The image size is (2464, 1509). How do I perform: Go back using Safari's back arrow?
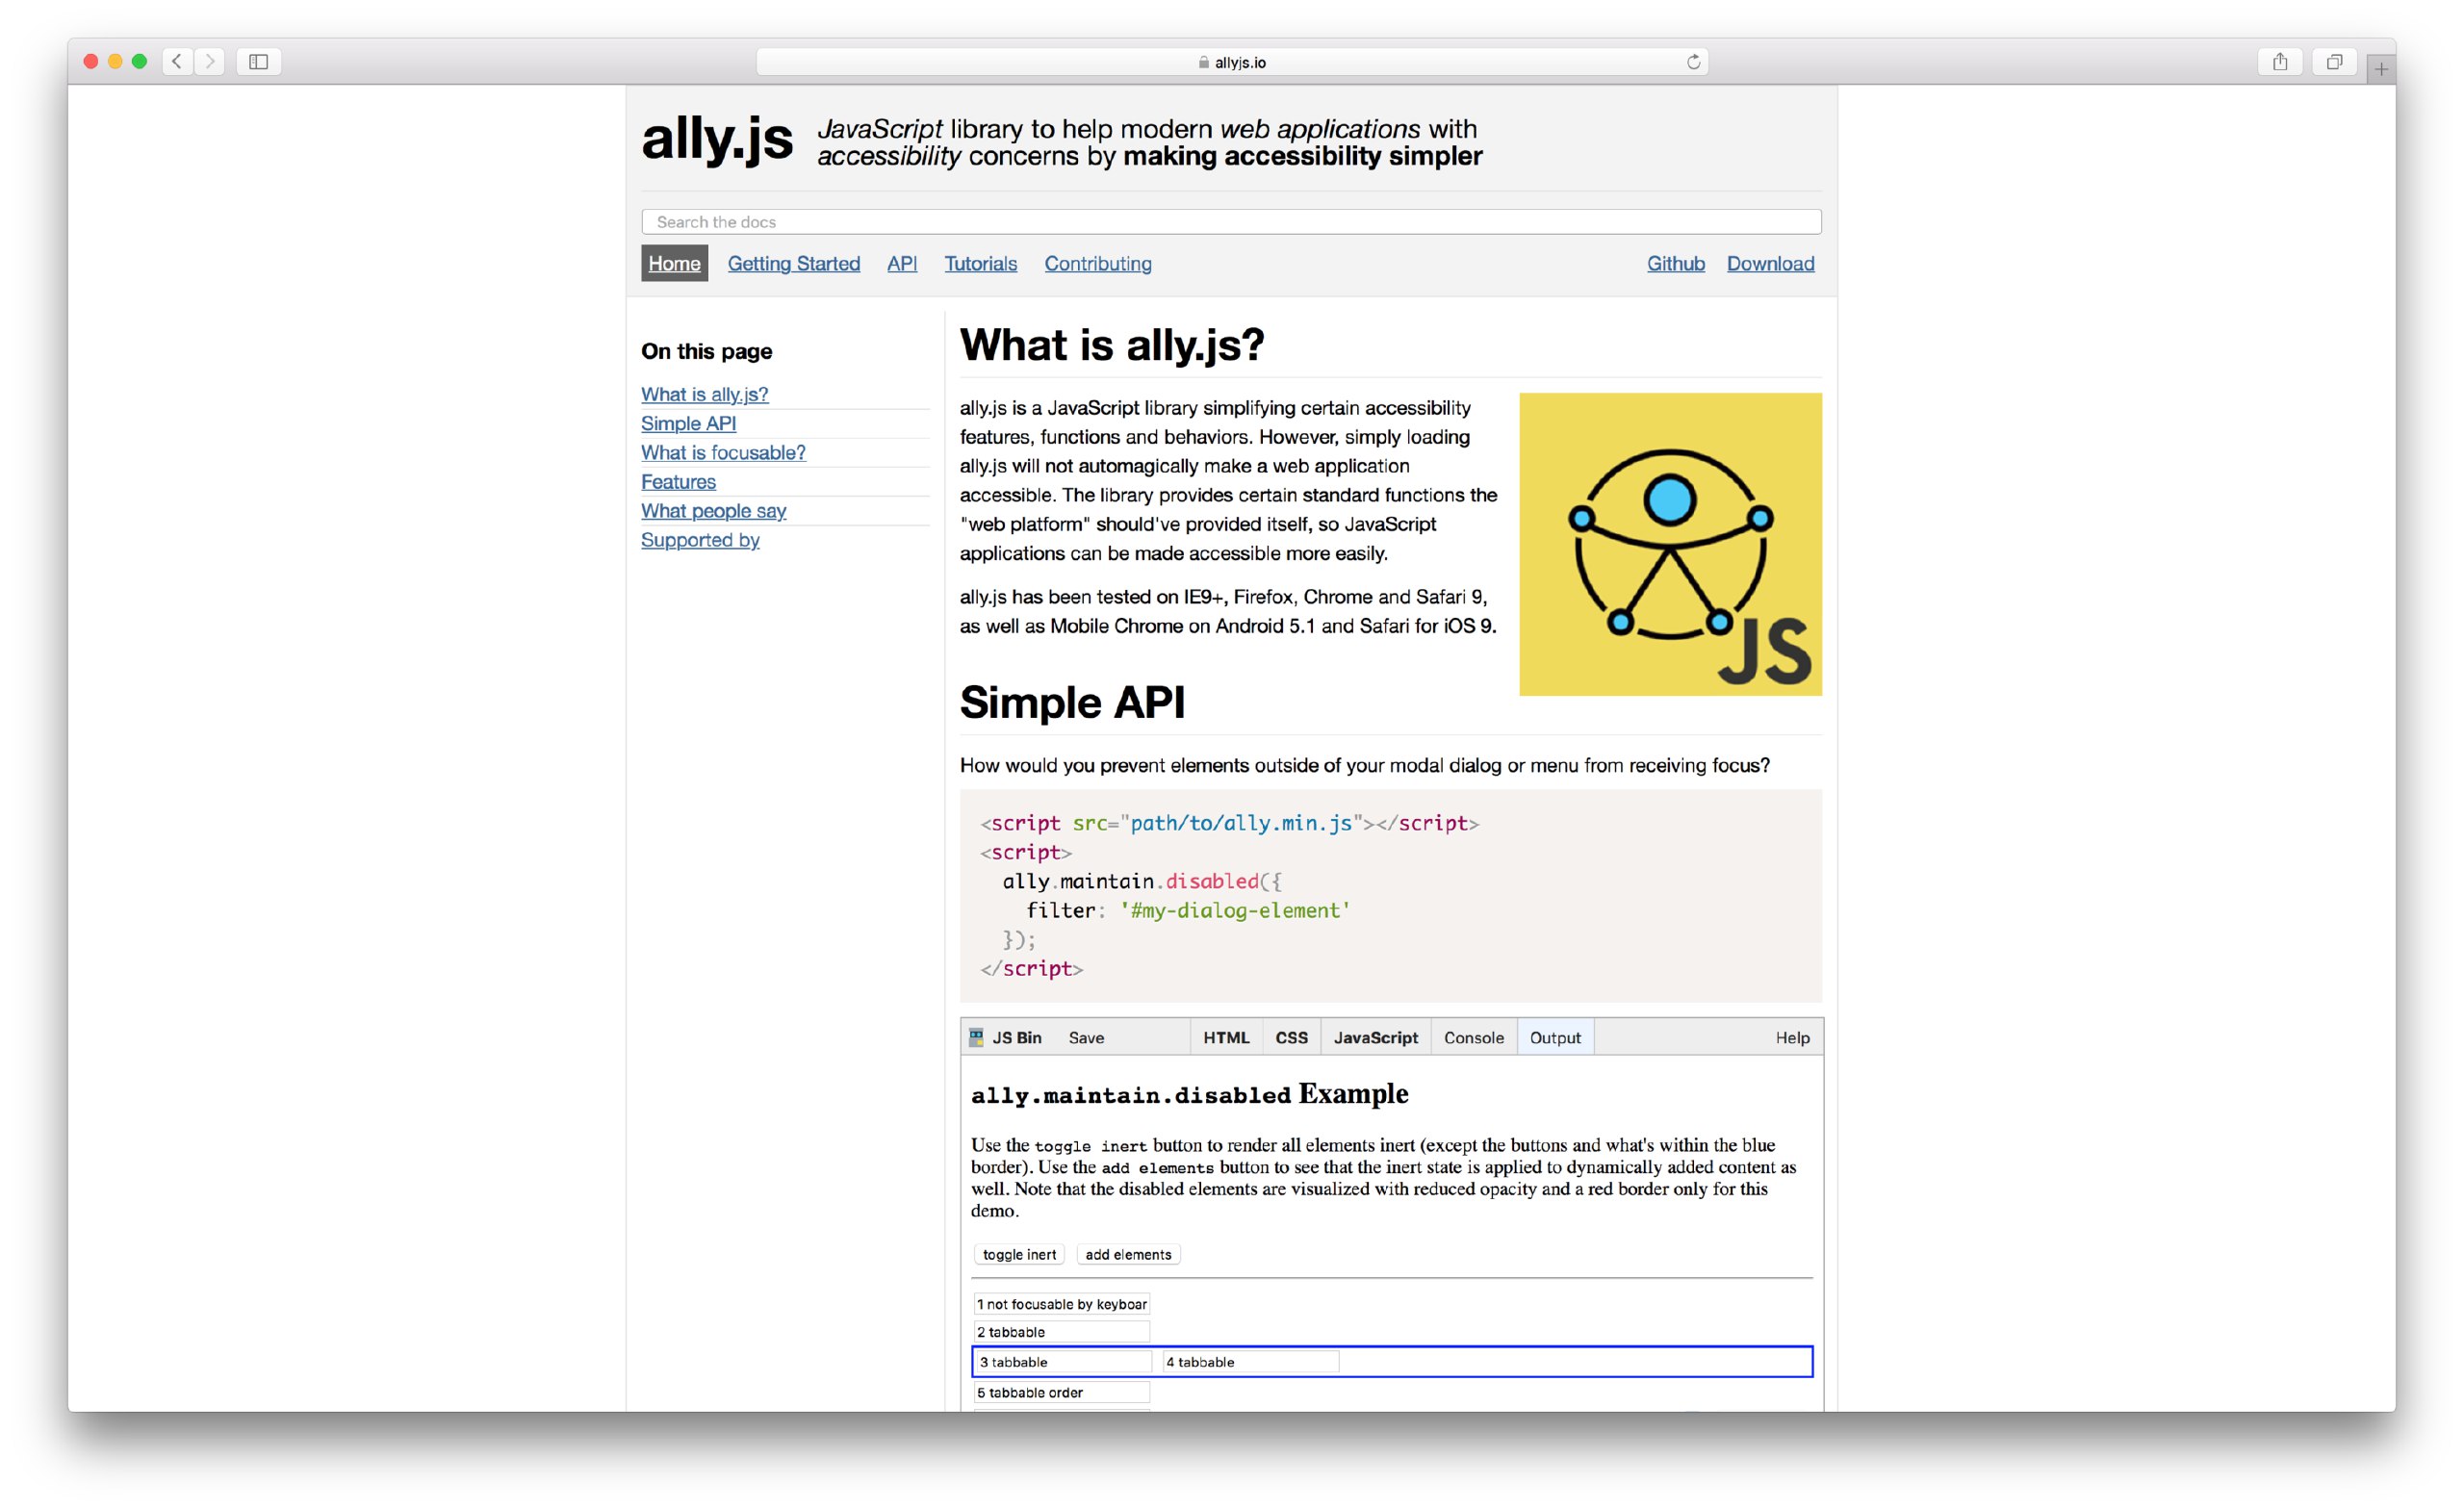pyautogui.click(x=177, y=61)
